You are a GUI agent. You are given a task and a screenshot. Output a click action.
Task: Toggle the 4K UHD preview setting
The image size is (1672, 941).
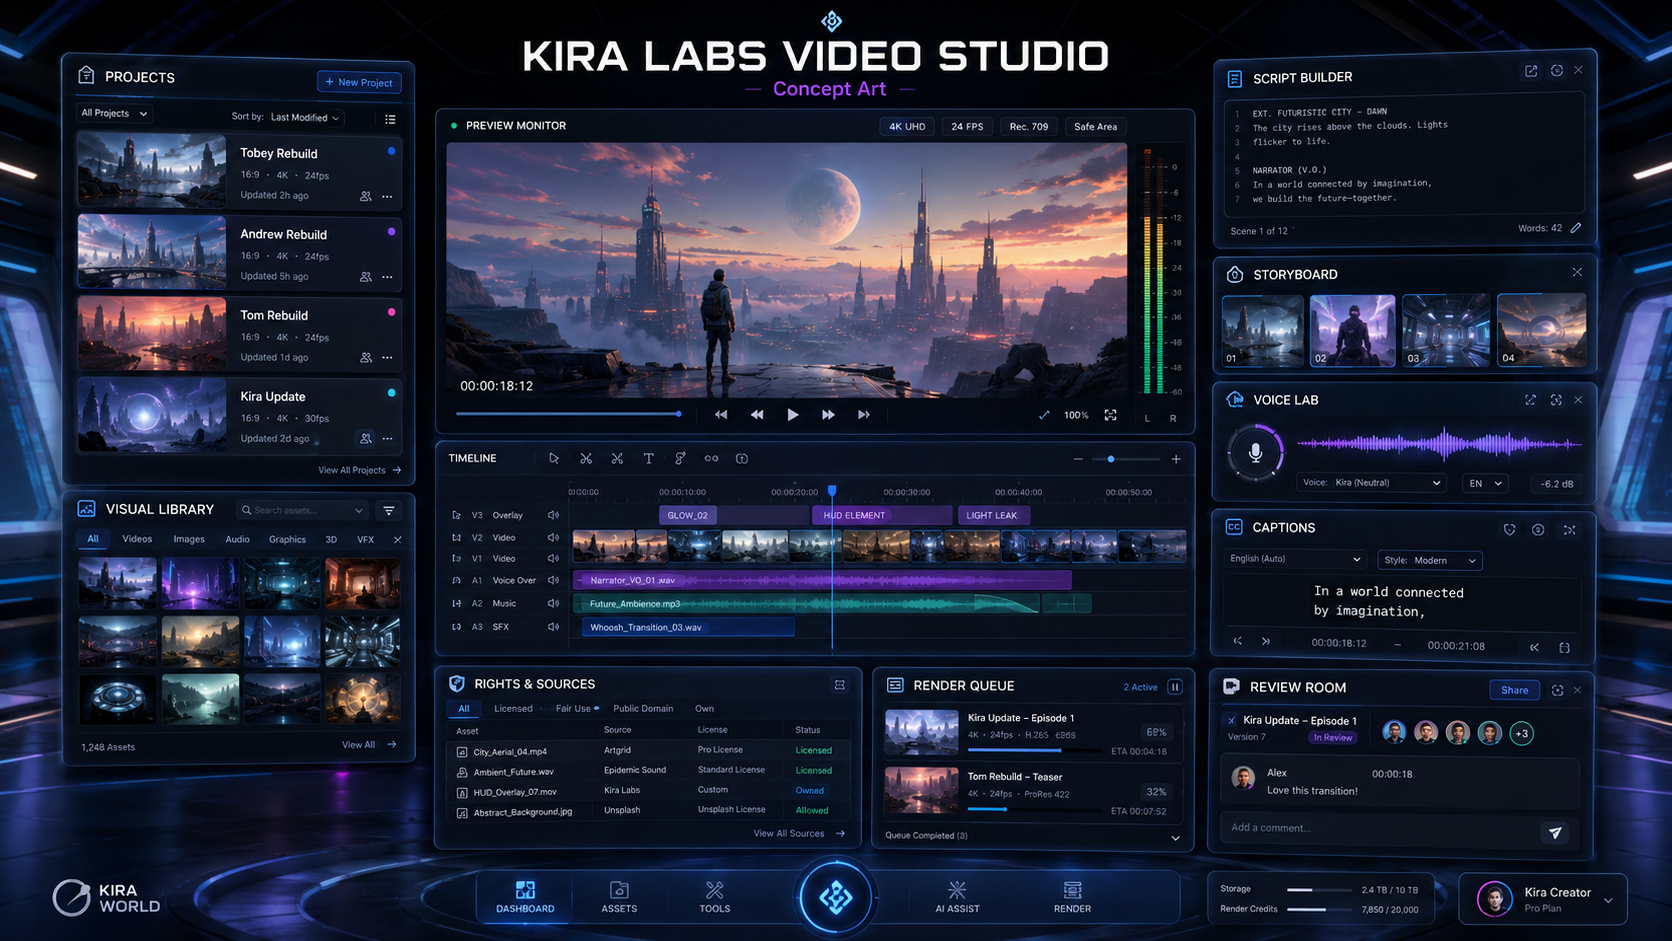(907, 127)
